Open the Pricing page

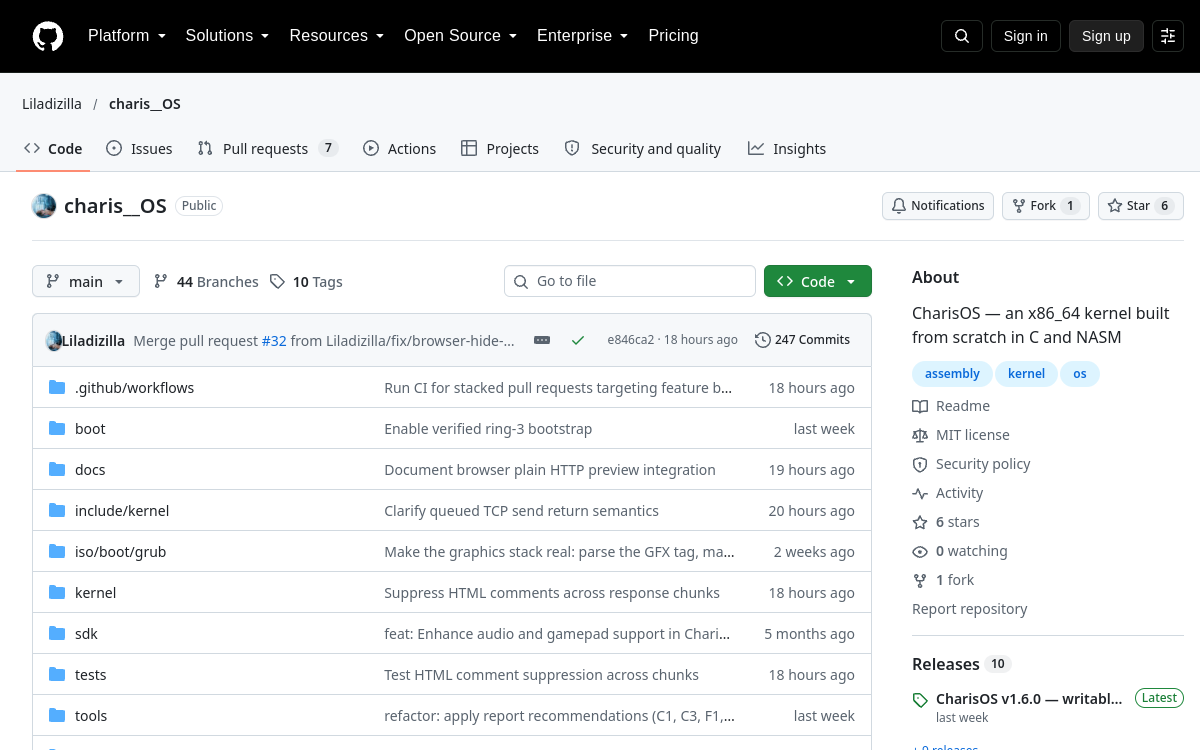coord(673,36)
